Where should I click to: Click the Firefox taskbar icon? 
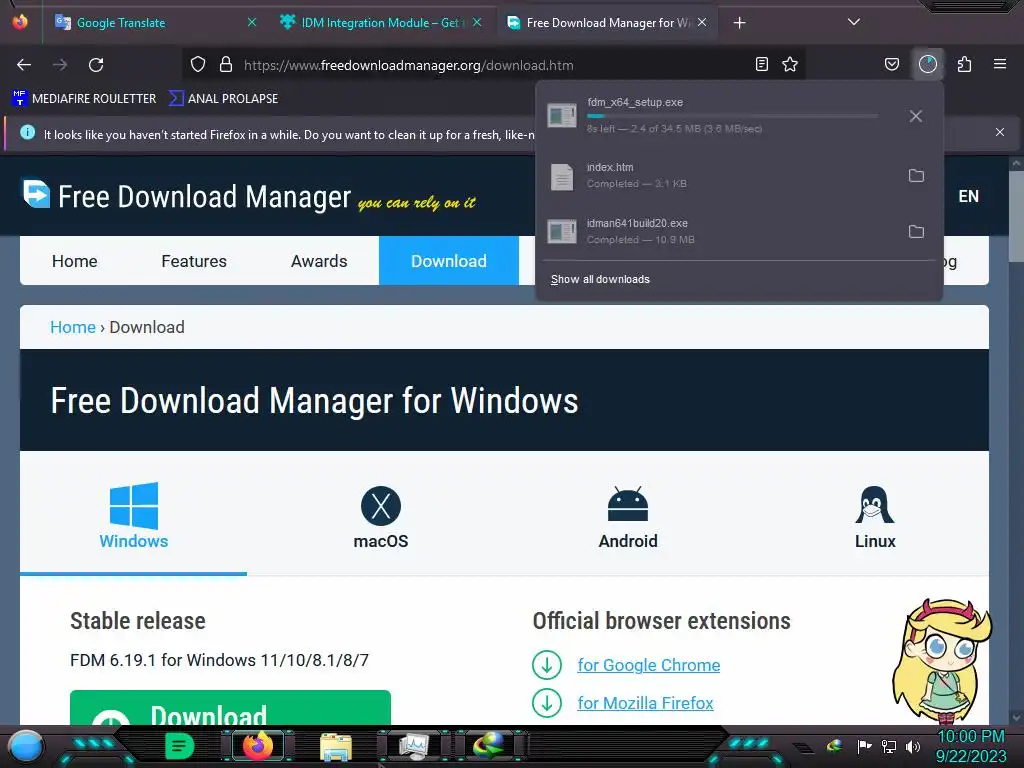coord(258,746)
